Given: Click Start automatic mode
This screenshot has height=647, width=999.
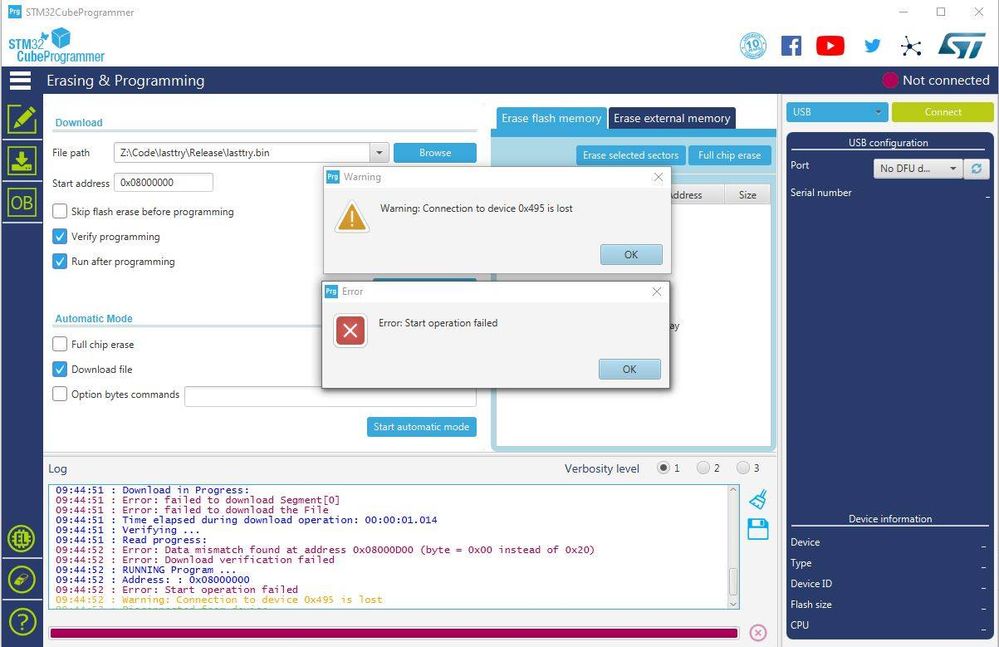Looking at the screenshot, I should (421, 427).
